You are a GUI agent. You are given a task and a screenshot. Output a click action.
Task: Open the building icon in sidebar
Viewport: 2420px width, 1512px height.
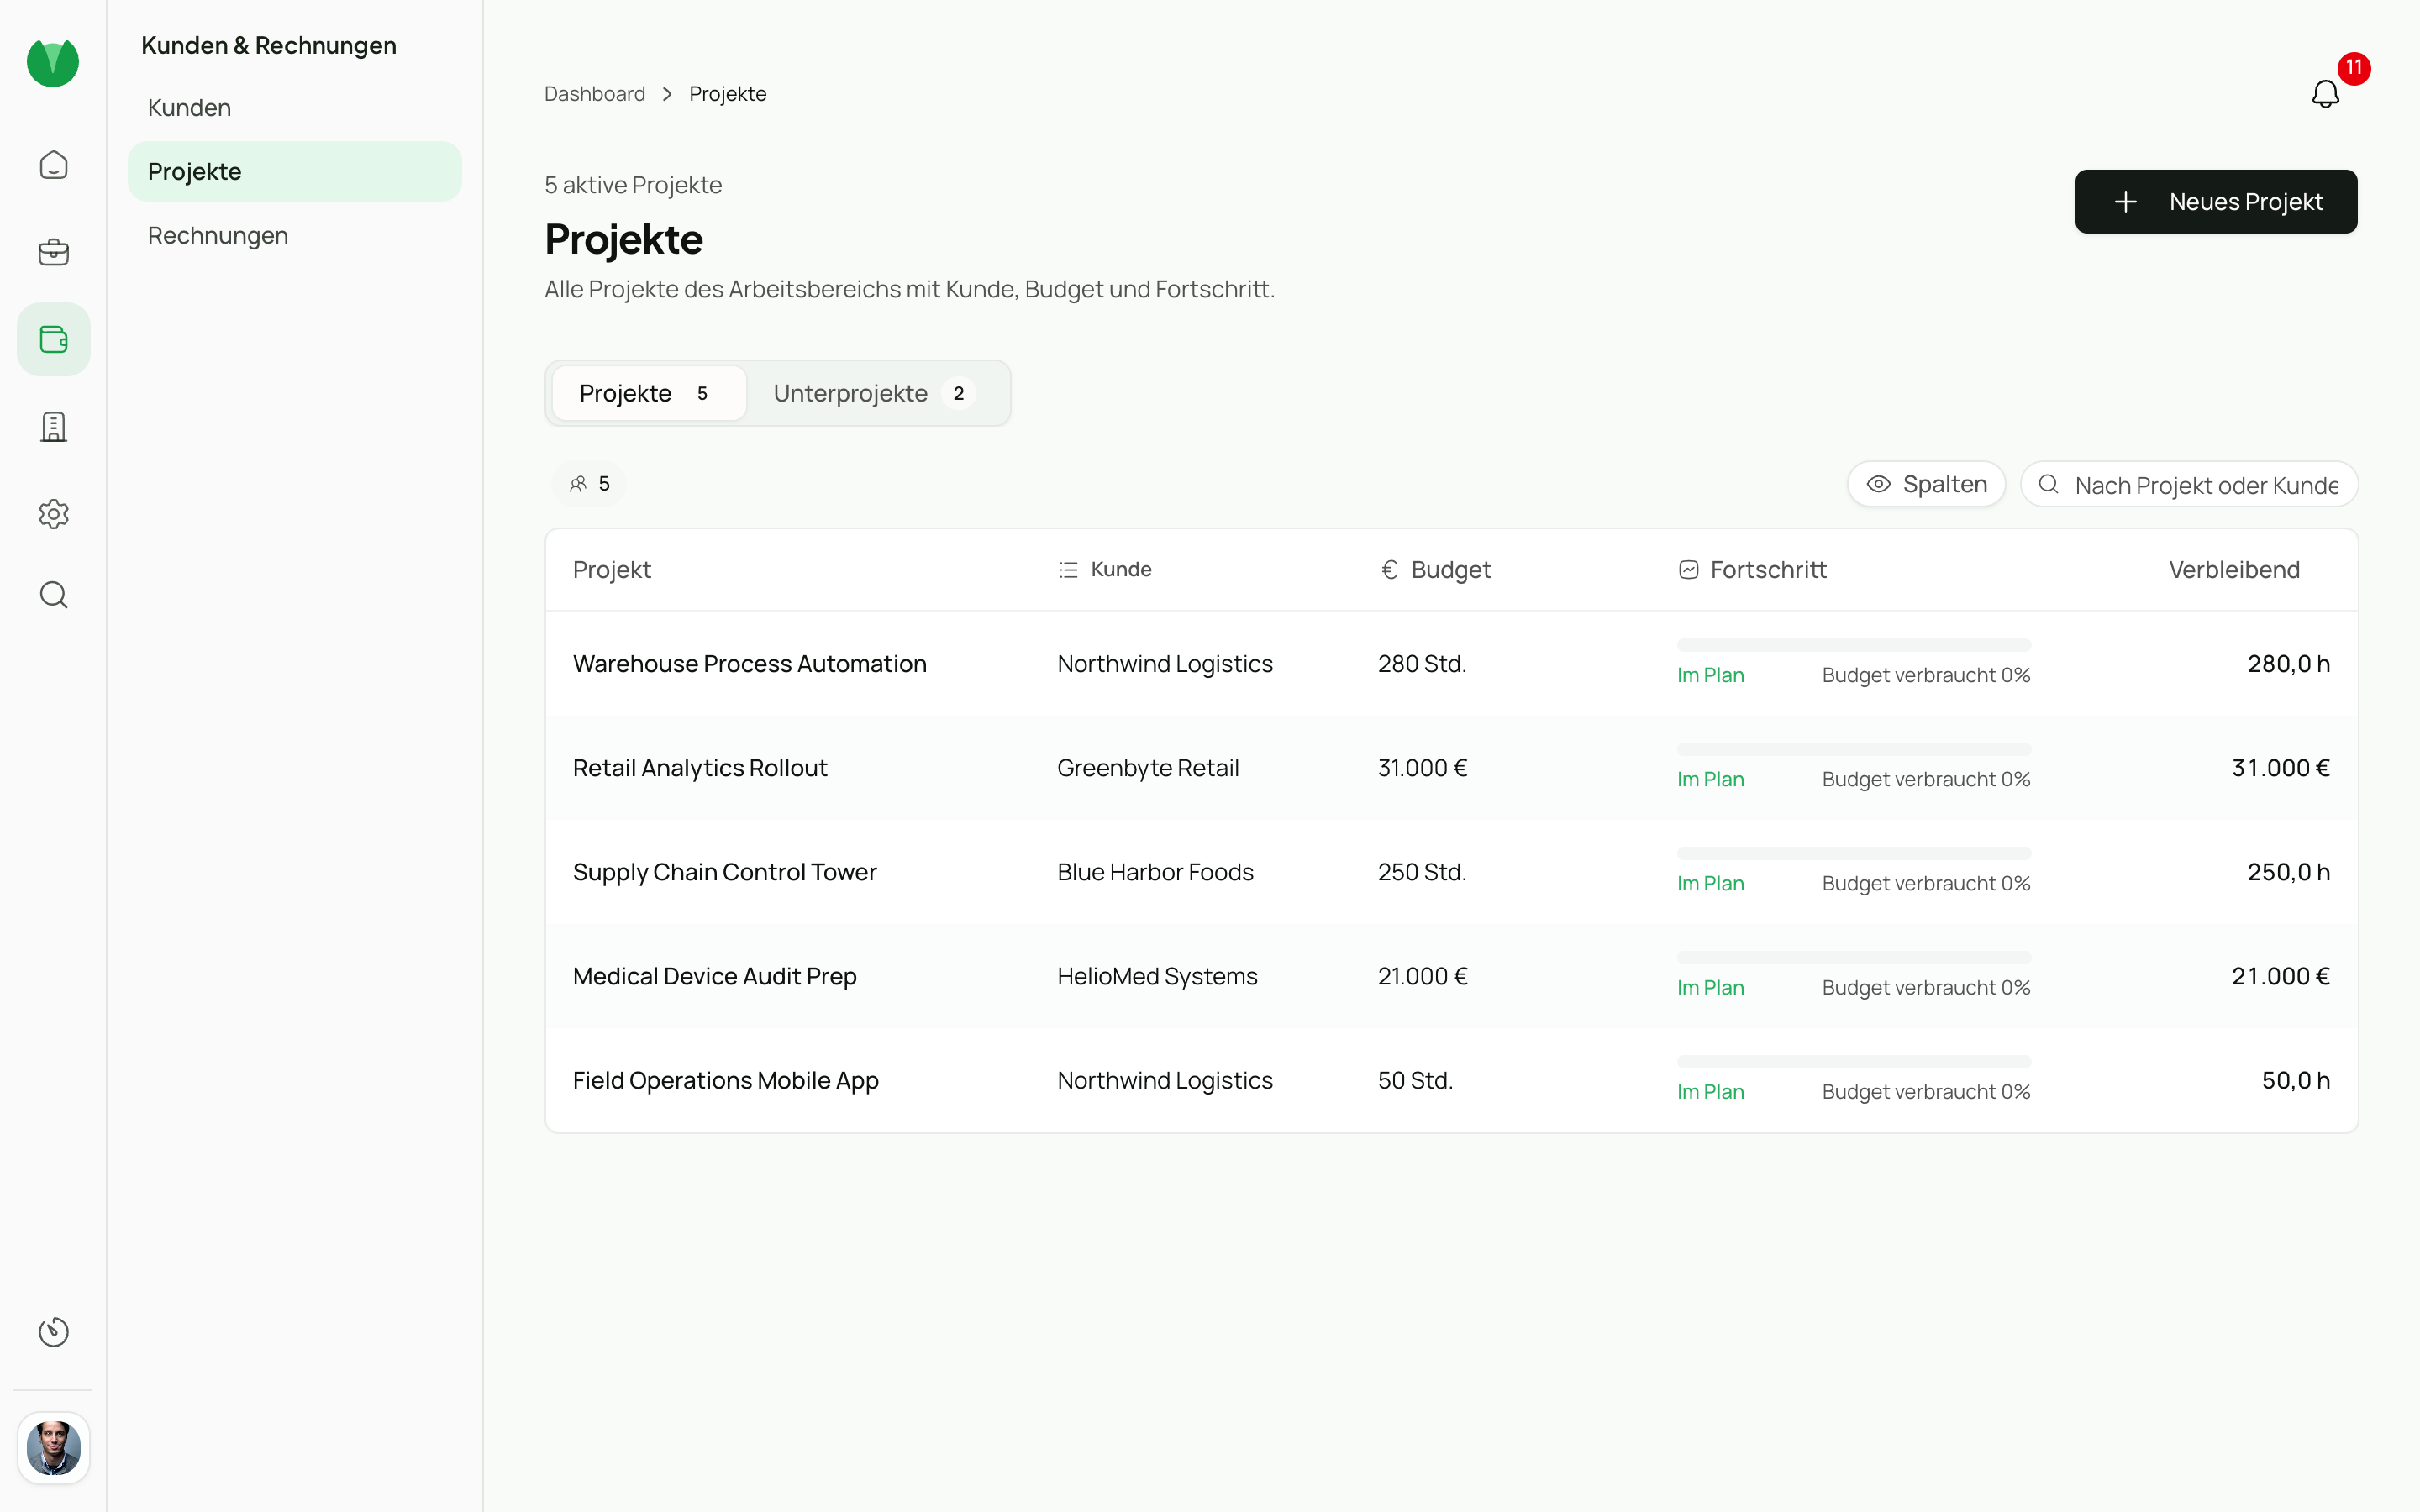[53, 427]
